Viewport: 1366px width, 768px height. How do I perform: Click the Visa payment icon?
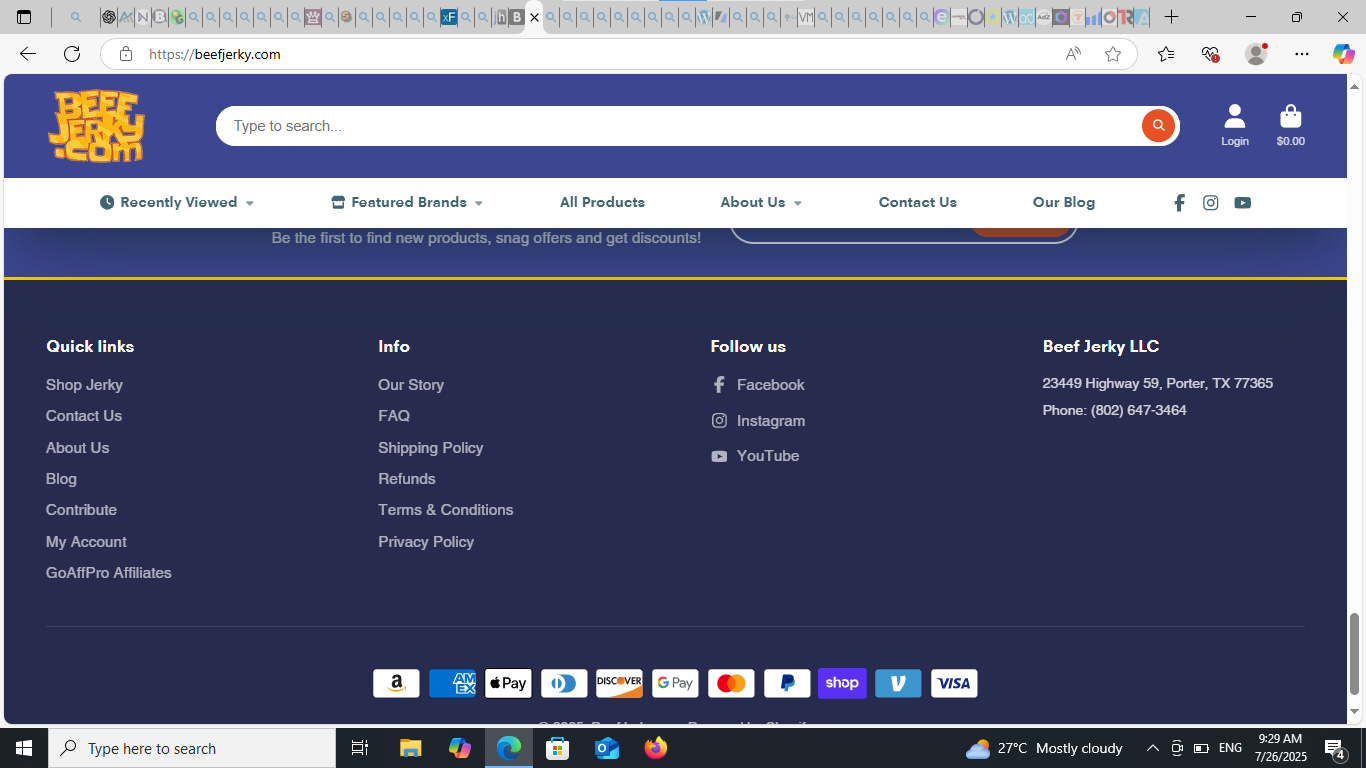(954, 683)
